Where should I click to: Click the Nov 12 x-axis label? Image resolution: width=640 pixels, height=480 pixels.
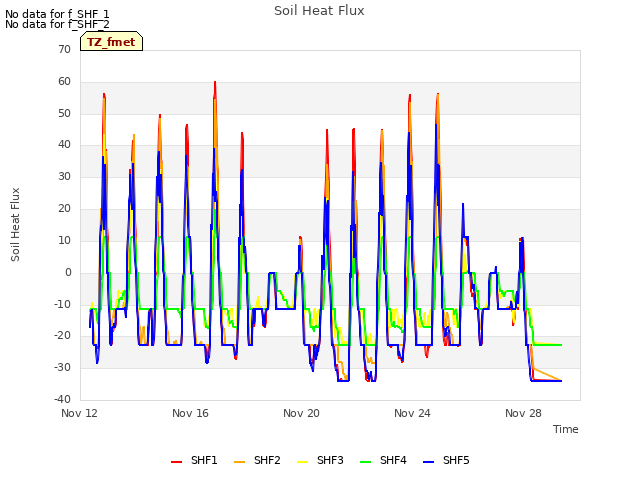point(80,413)
